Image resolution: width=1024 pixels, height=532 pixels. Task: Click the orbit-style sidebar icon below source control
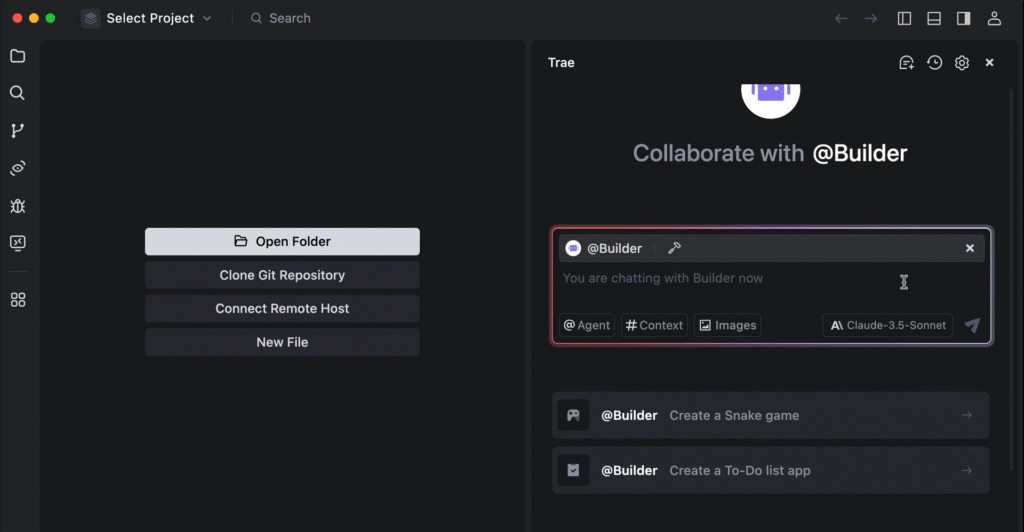click(18, 168)
